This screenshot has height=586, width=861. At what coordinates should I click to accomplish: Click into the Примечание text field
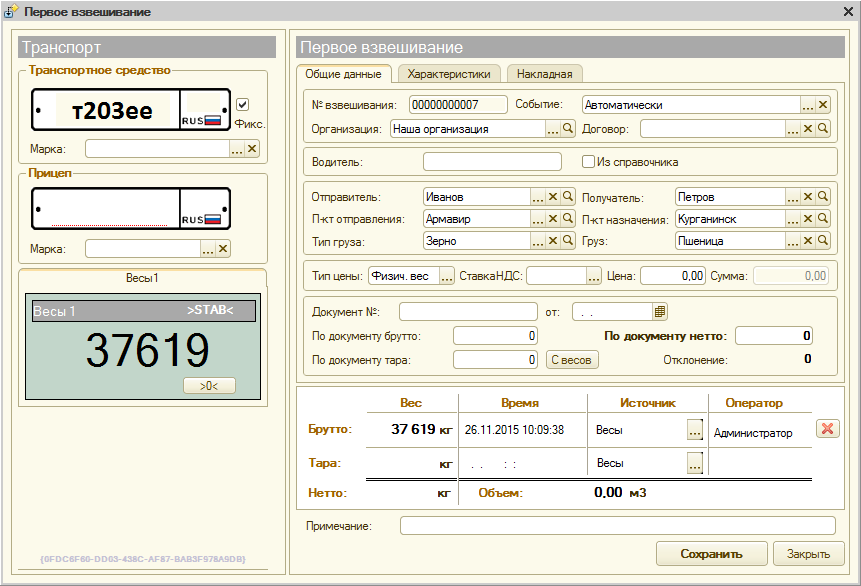(x=617, y=526)
